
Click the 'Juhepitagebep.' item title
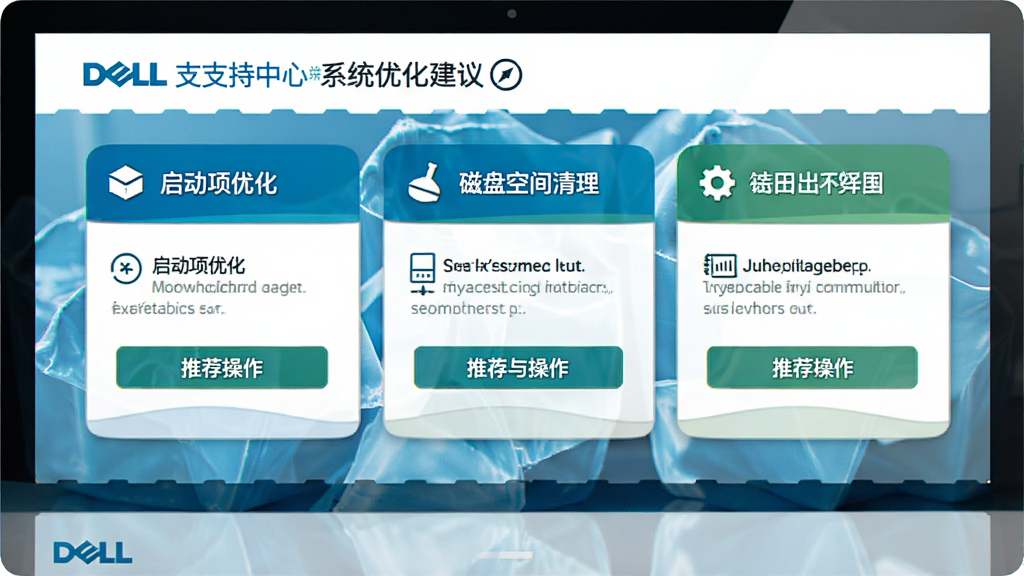coord(807,266)
